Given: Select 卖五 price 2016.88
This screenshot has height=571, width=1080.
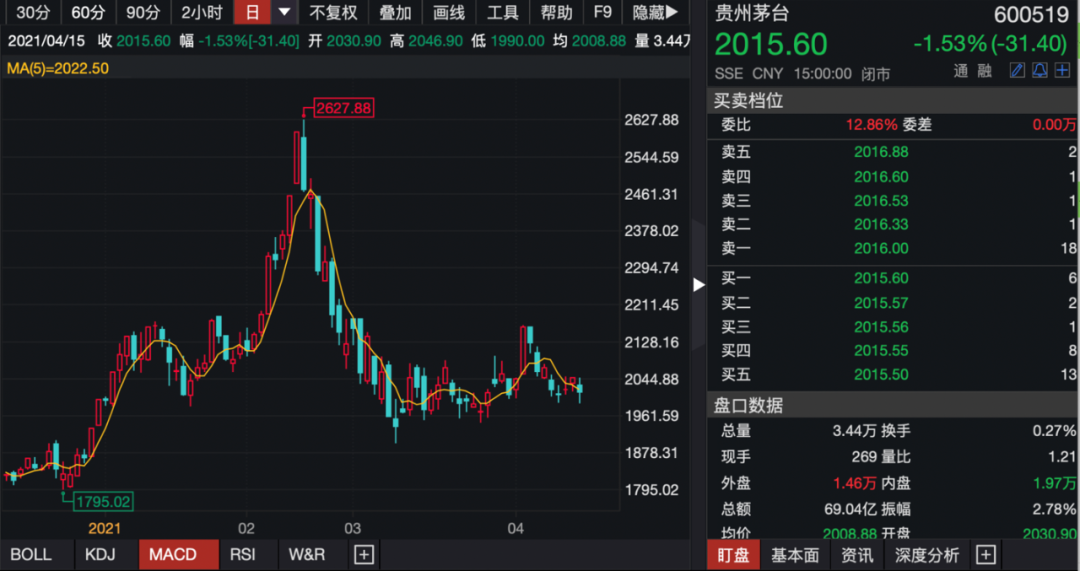Looking at the screenshot, I should pos(881,152).
